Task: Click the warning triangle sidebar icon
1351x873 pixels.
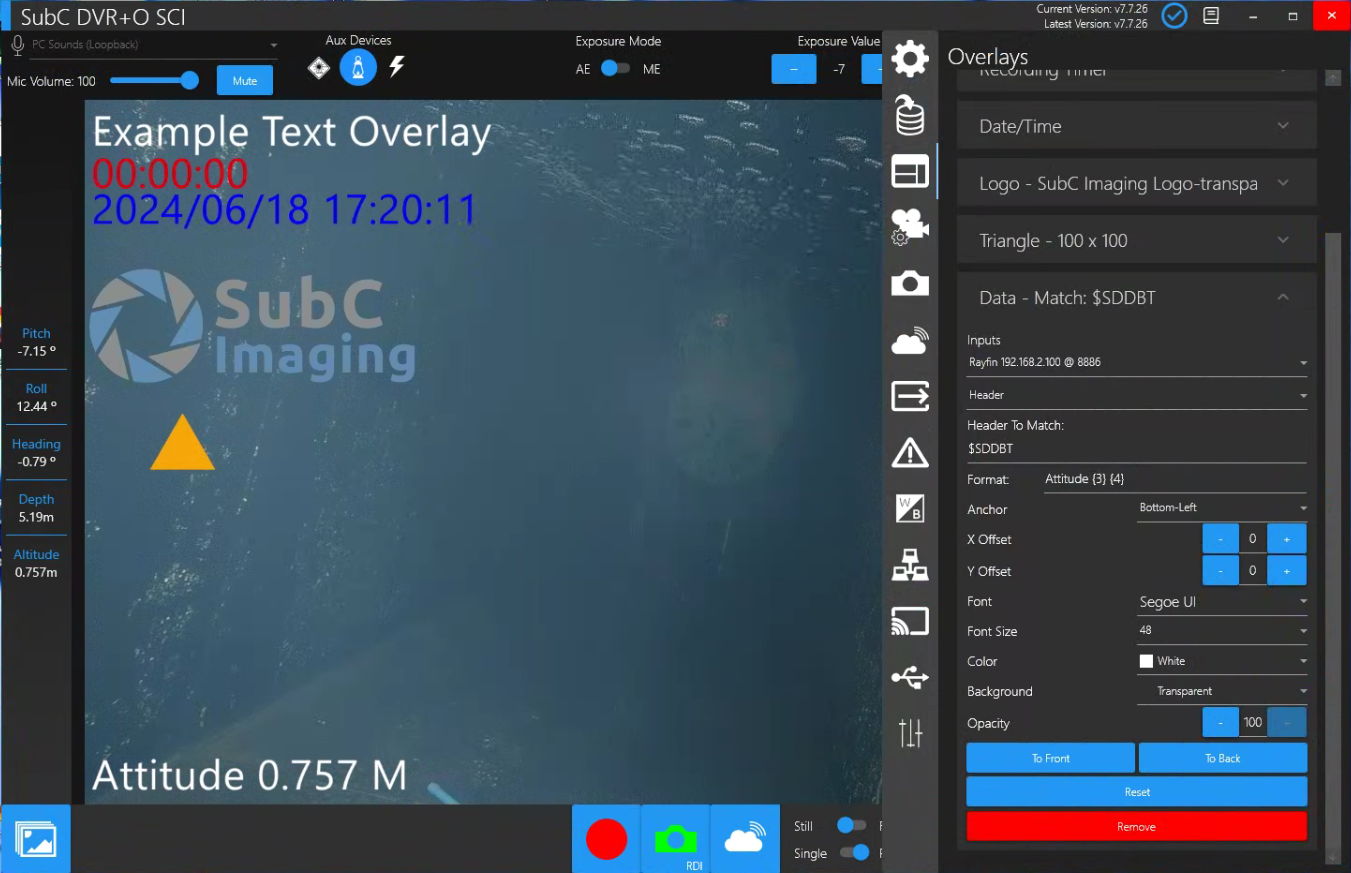Action: pos(909,453)
